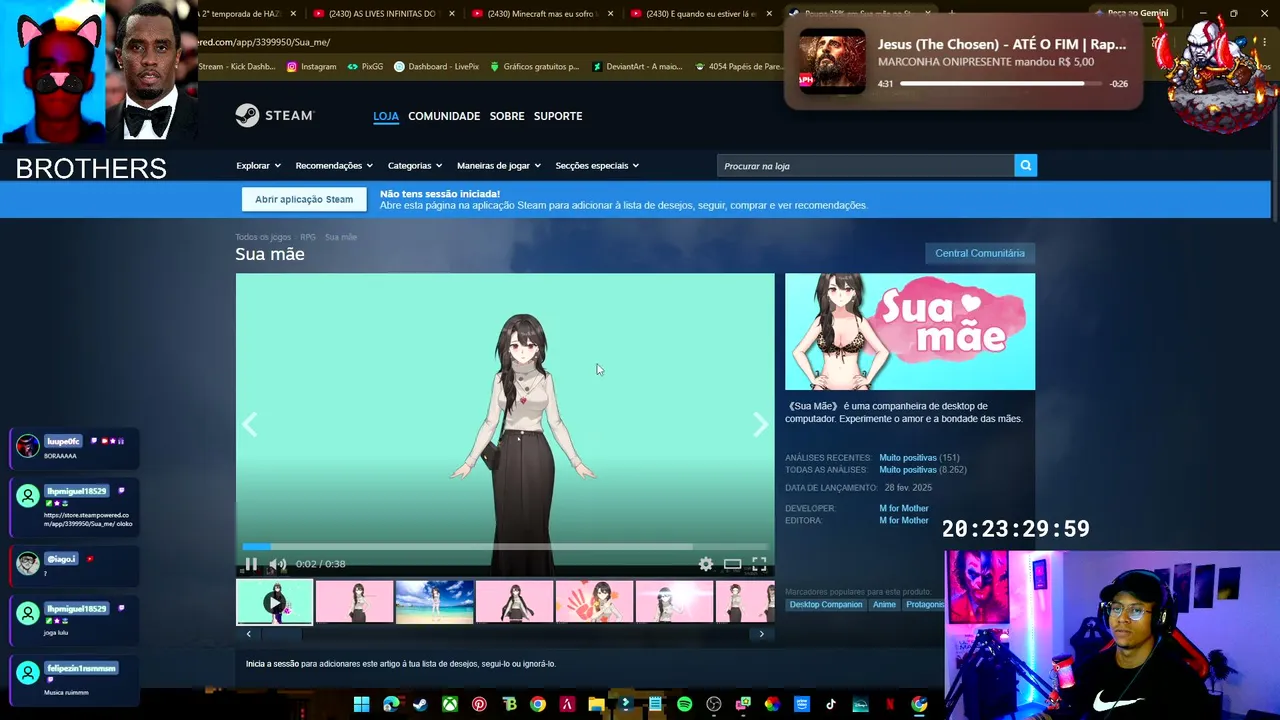
Task: Seek in the trailer progress bar
Action: (505, 547)
